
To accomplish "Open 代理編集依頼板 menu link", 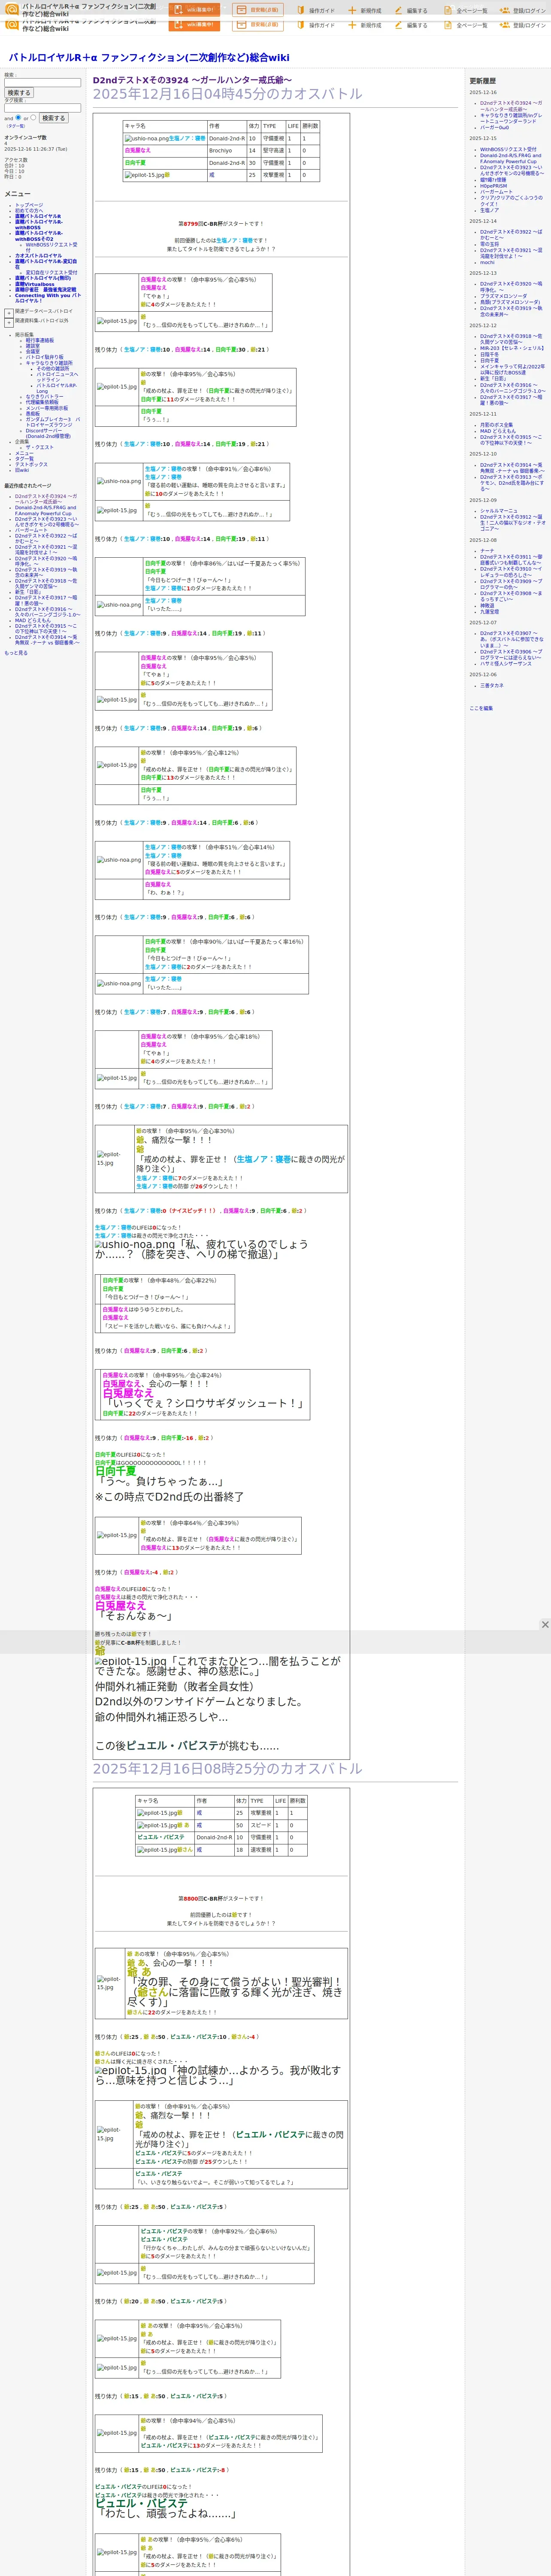I will (42, 402).
